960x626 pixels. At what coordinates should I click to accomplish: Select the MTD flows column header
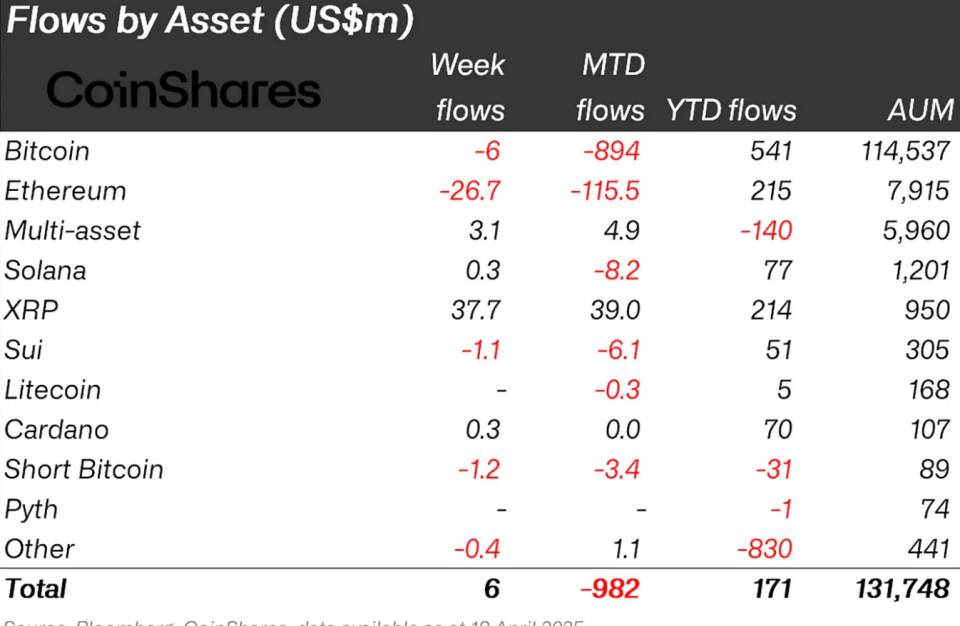tap(610, 88)
